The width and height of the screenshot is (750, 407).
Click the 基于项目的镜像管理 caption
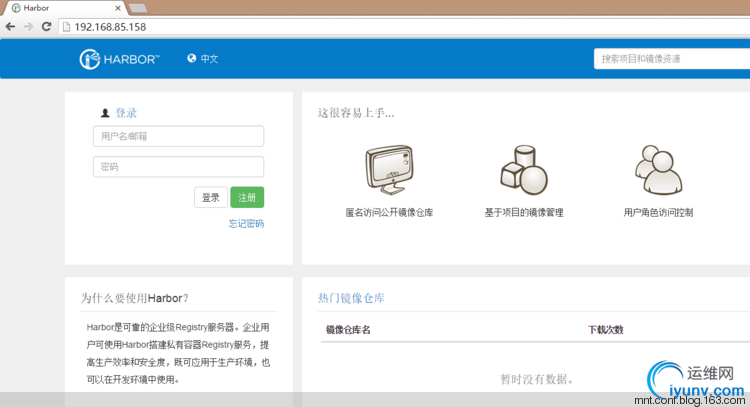524,213
